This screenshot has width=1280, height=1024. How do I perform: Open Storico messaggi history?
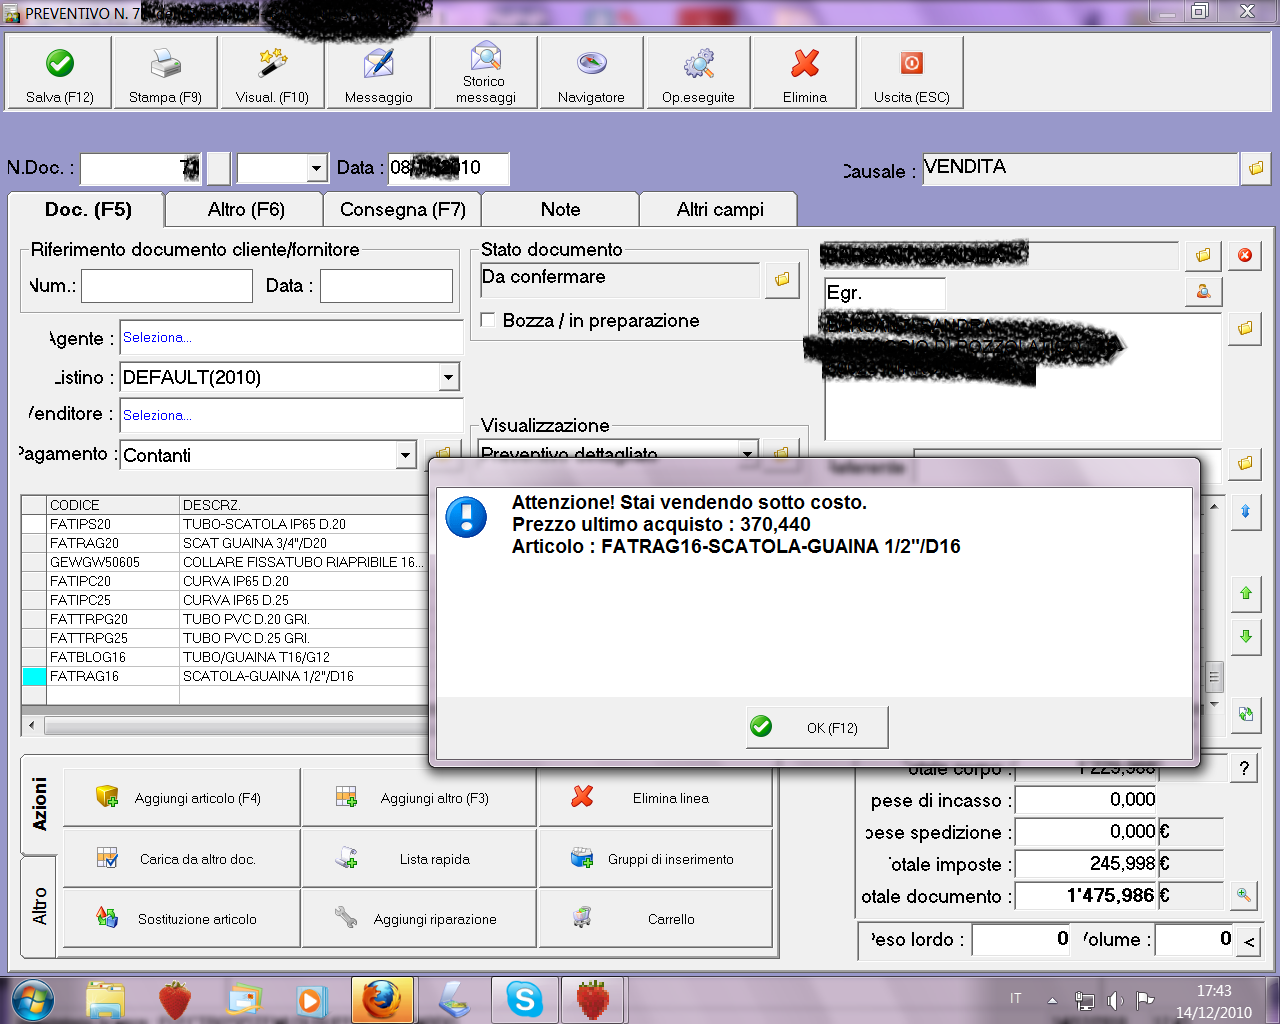(485, 73)
